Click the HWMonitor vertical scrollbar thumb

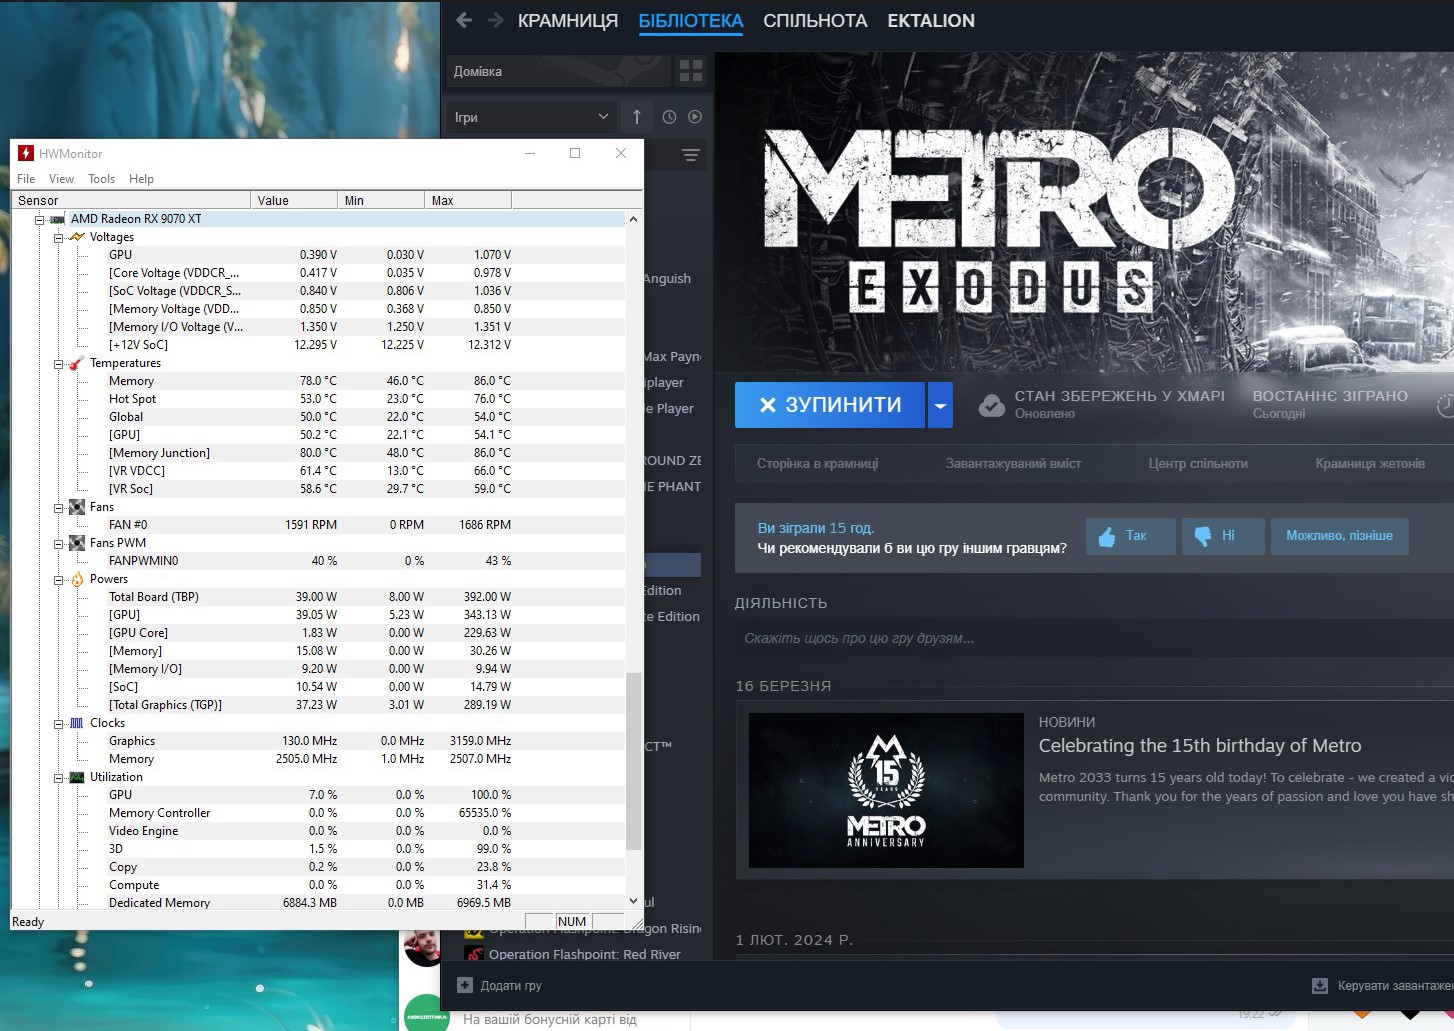coord(633,762)
